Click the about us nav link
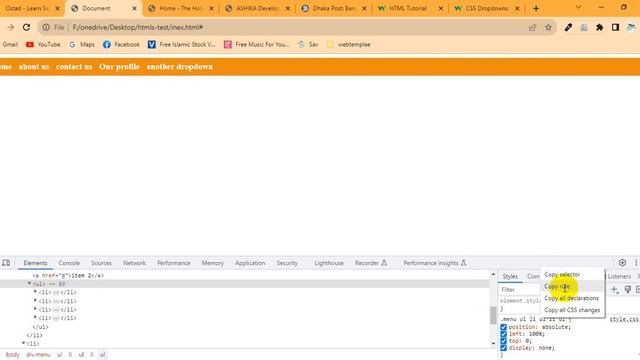640x360 pixels. tap(34, 67)
